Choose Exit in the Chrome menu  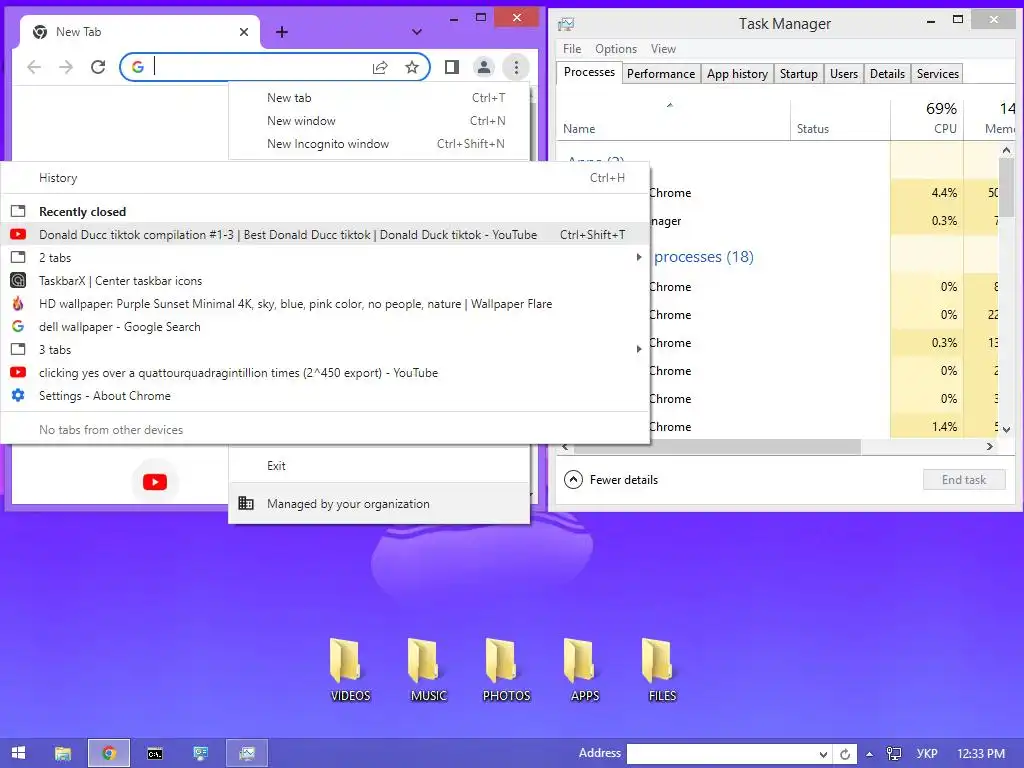coord(379,466)
